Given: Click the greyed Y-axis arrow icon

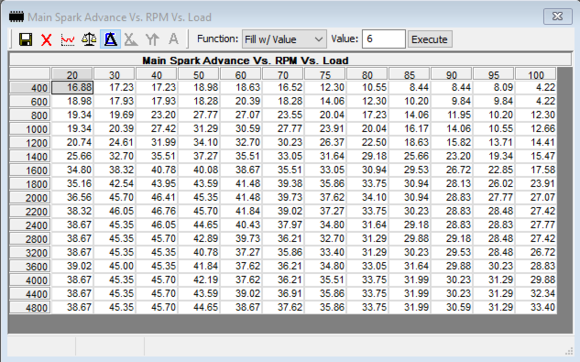Looking at the screenshot, I should coord(152,39).
